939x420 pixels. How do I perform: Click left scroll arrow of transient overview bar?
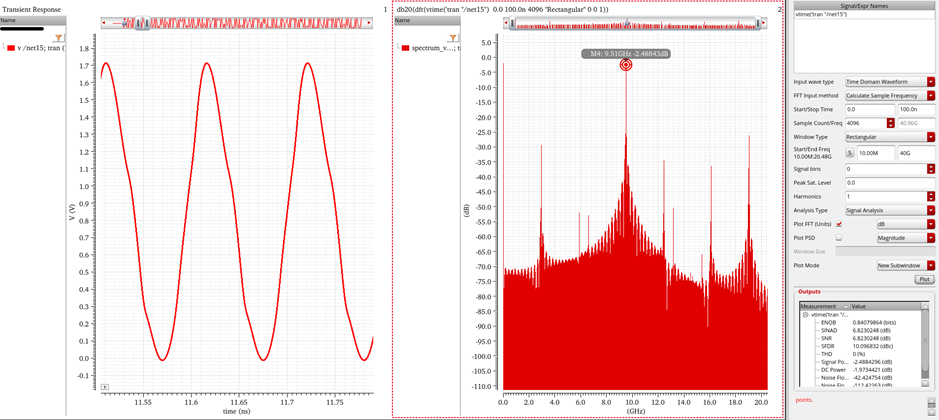tap(105, 22)
